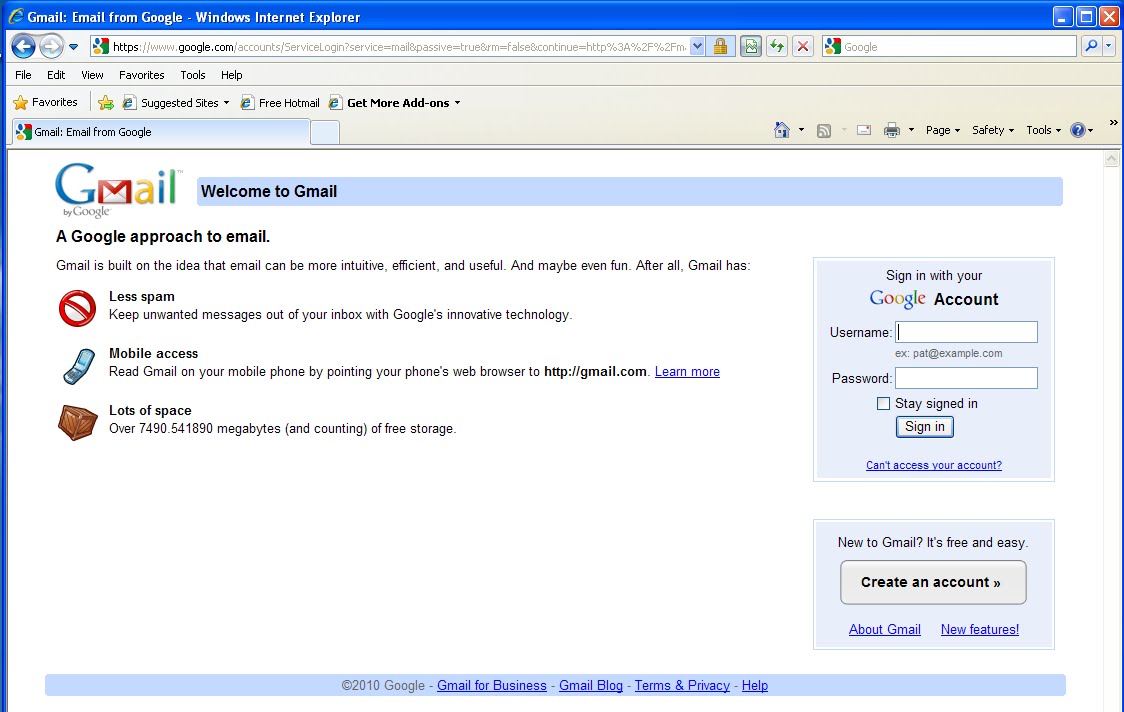Click the Sign in button

925,427
